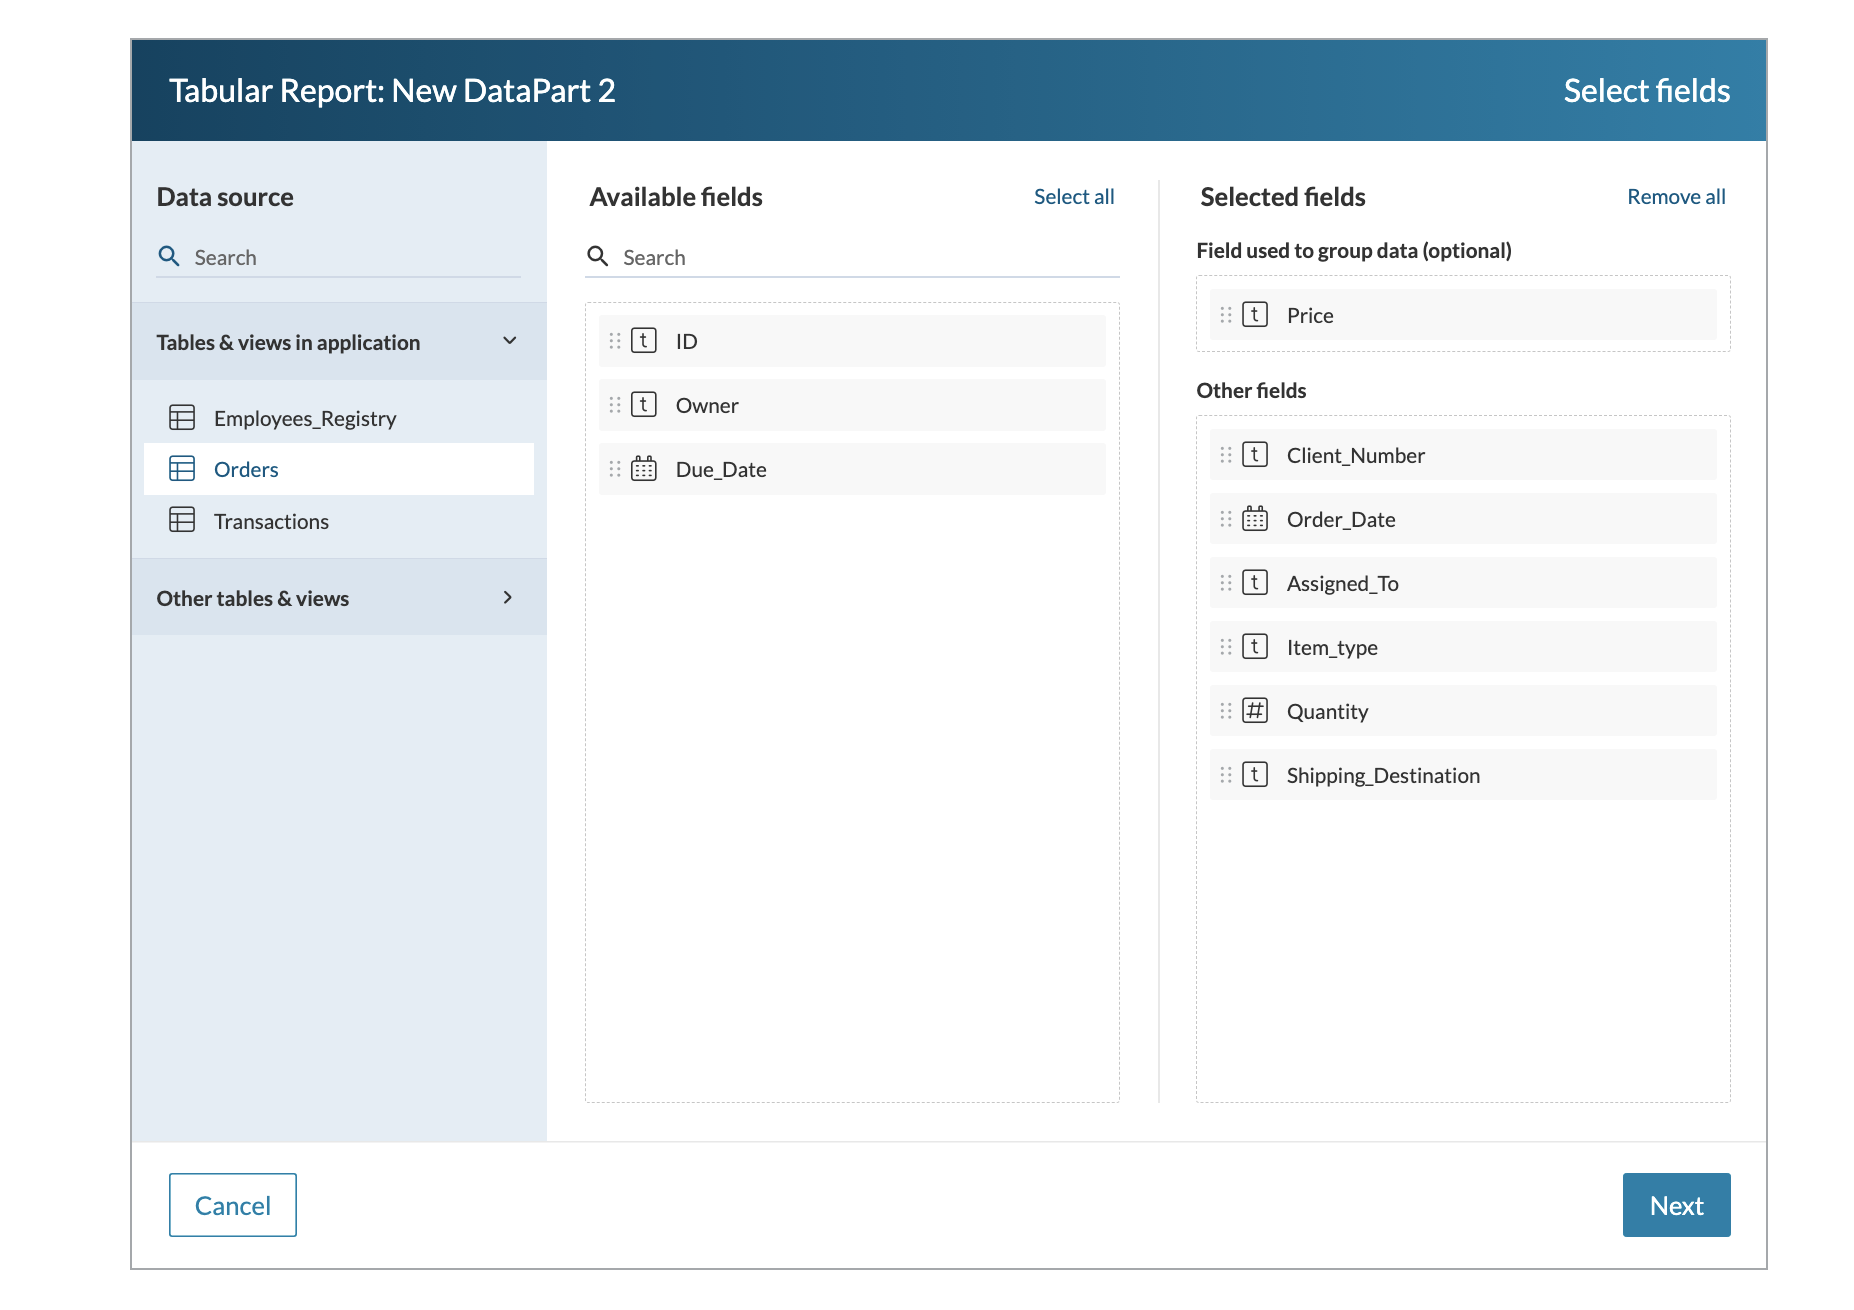The height and width of the screenshot is (1310, 1854).
Task: Select all available fields
Action: [1074, 196]
